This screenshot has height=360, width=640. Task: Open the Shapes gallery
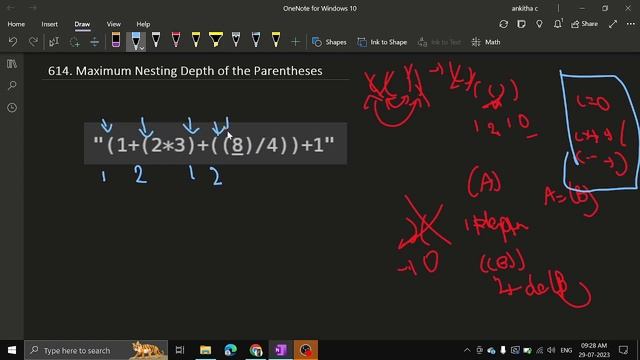click(x=329, y=42)
